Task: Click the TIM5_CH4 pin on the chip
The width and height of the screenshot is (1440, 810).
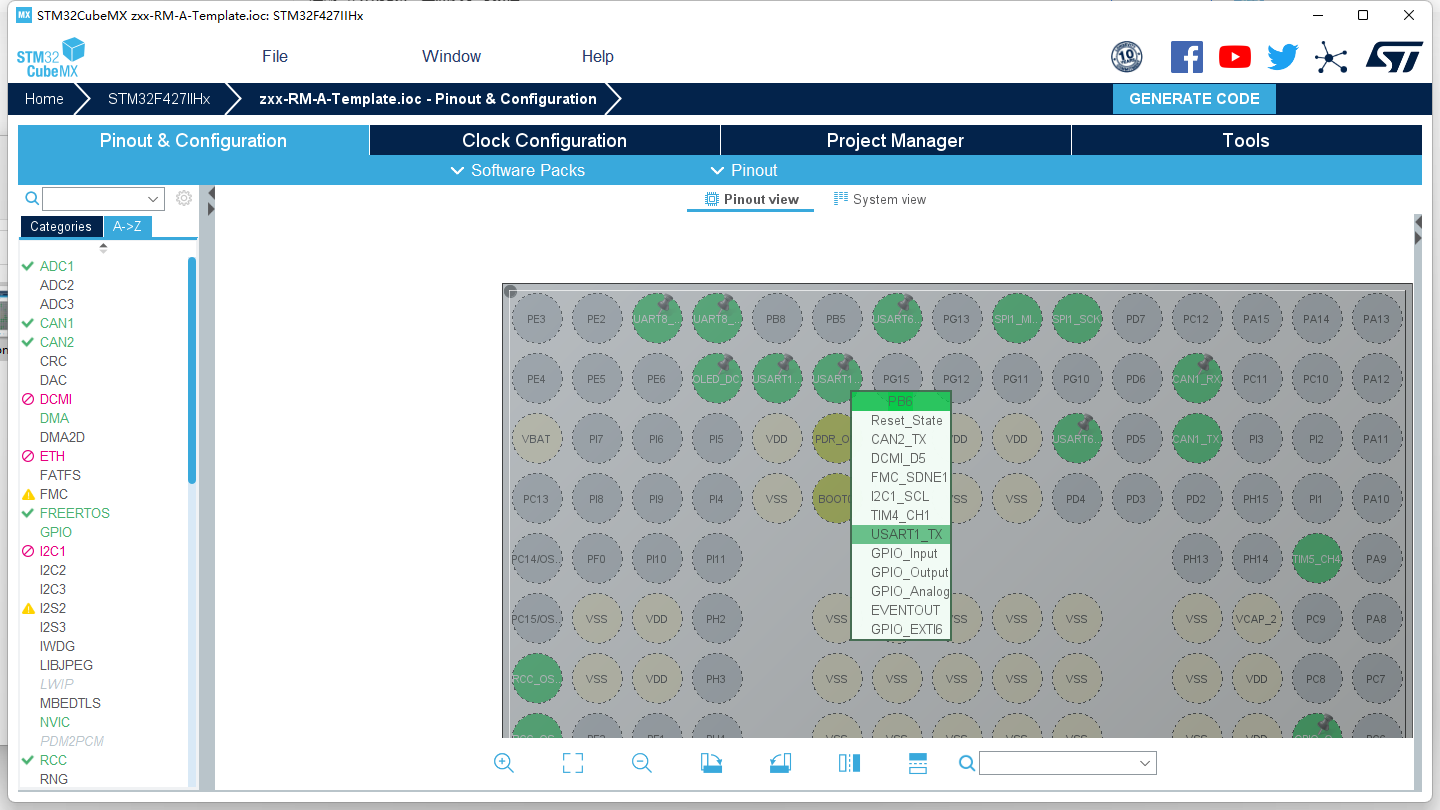Action: [x=1316, y=559]
